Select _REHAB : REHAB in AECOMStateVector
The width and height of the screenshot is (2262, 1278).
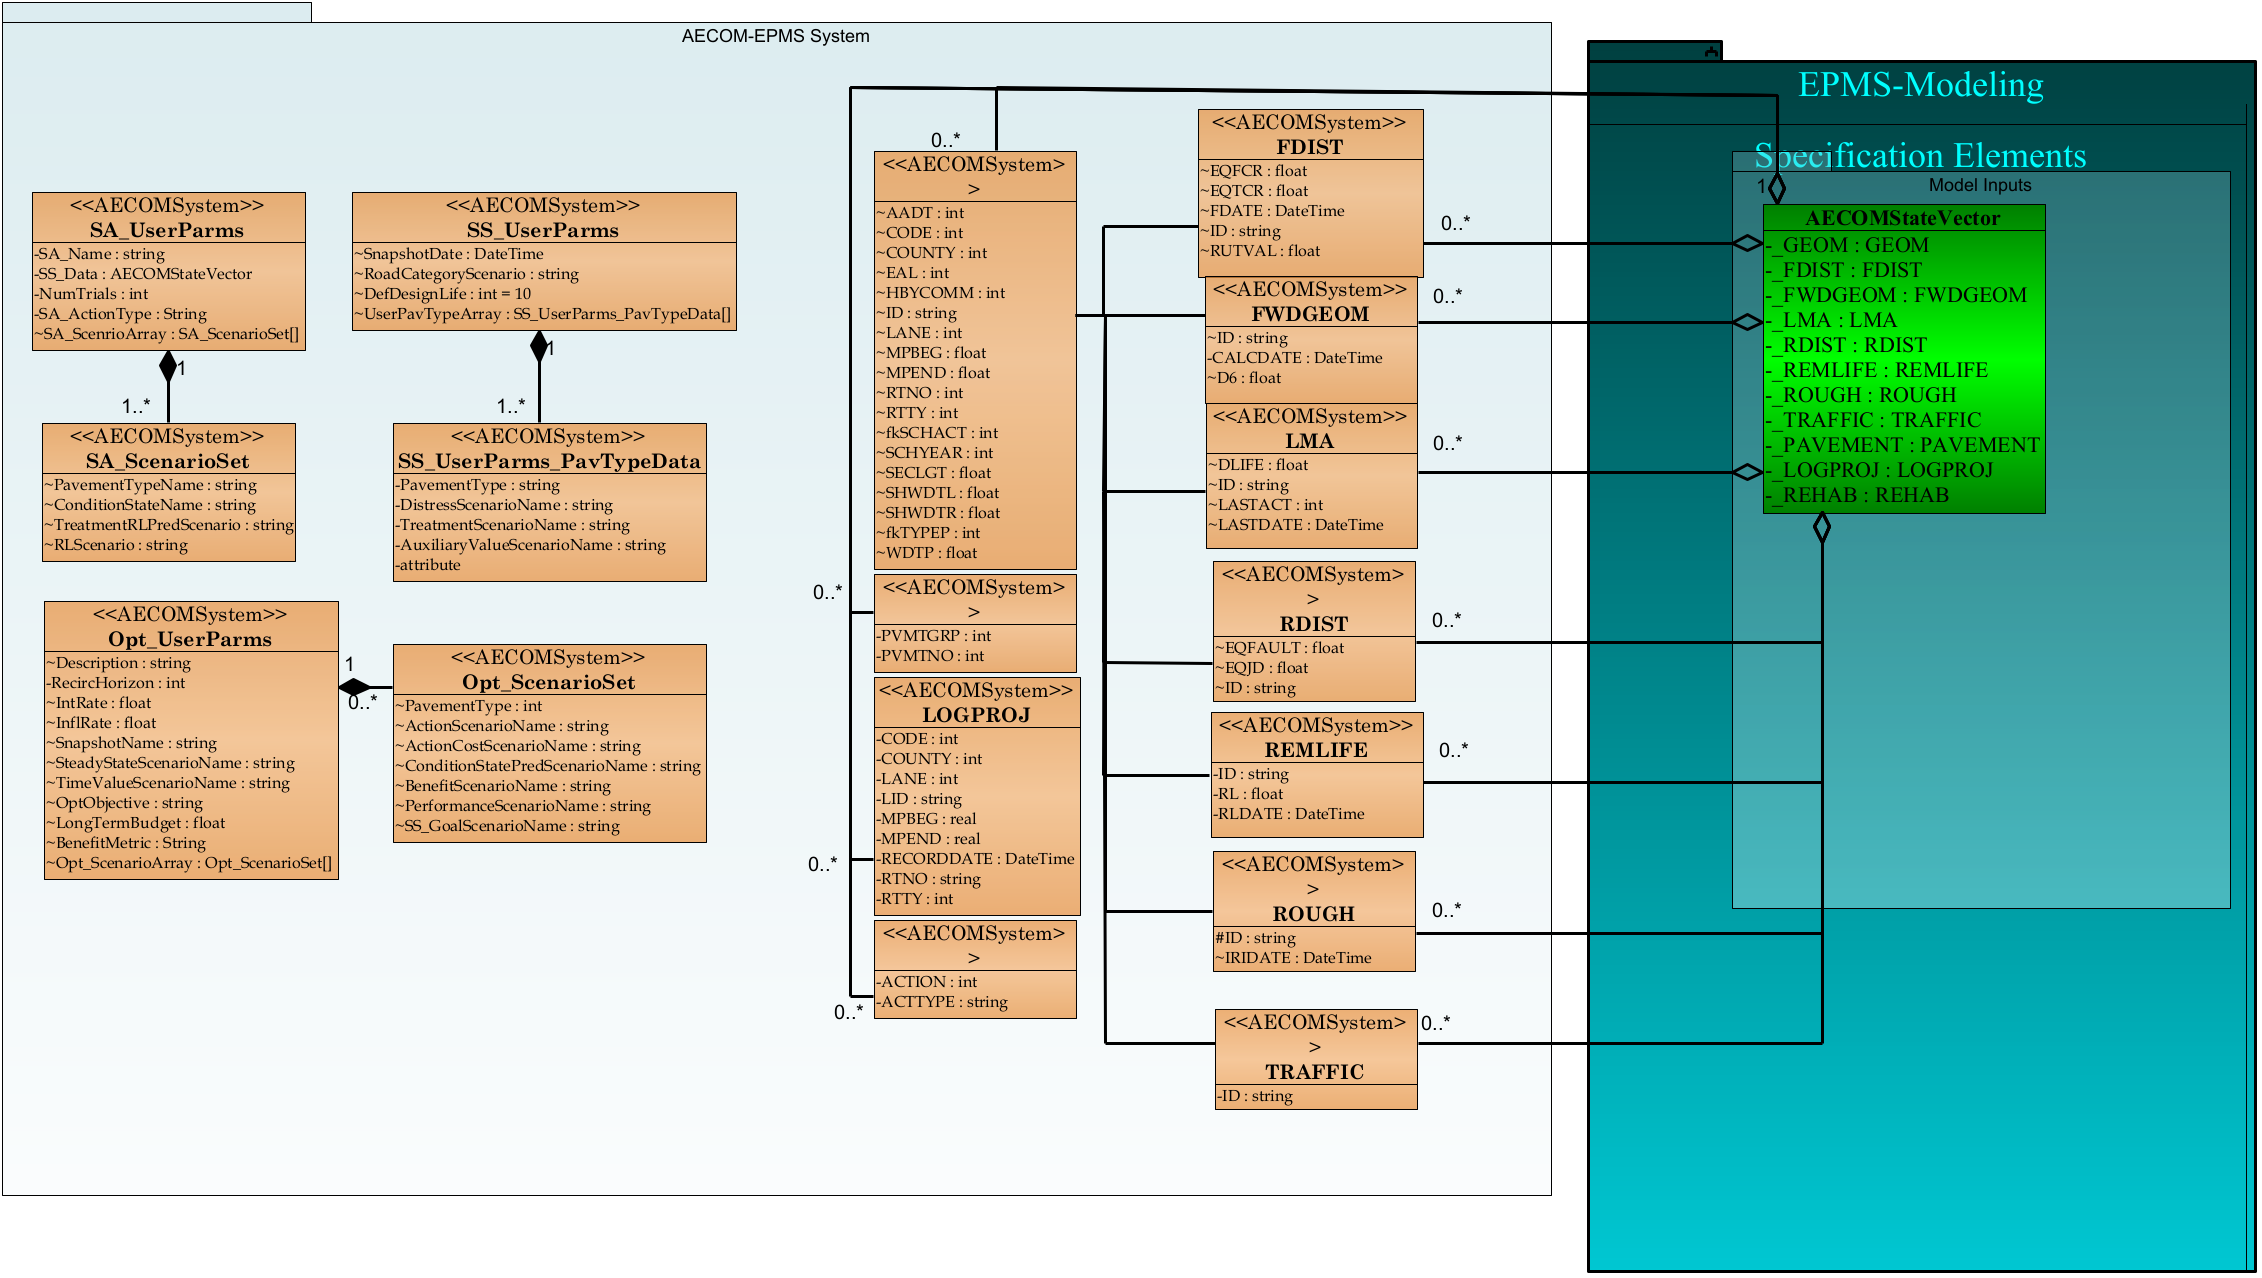[x=1857, y=495]
